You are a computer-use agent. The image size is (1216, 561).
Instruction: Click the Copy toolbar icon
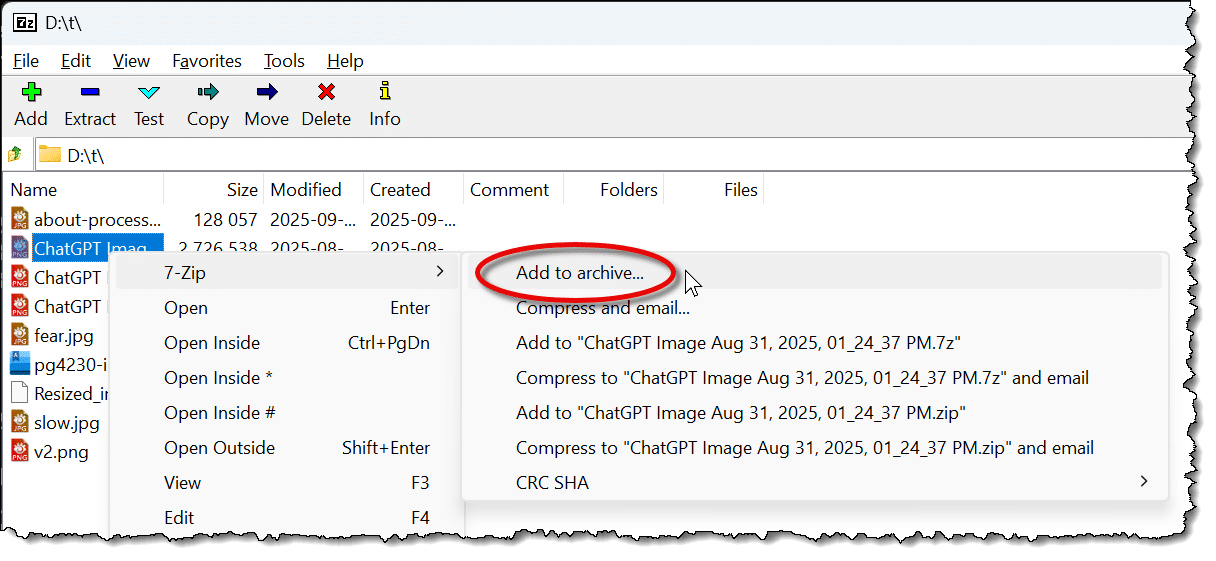[x=208, y=93]
